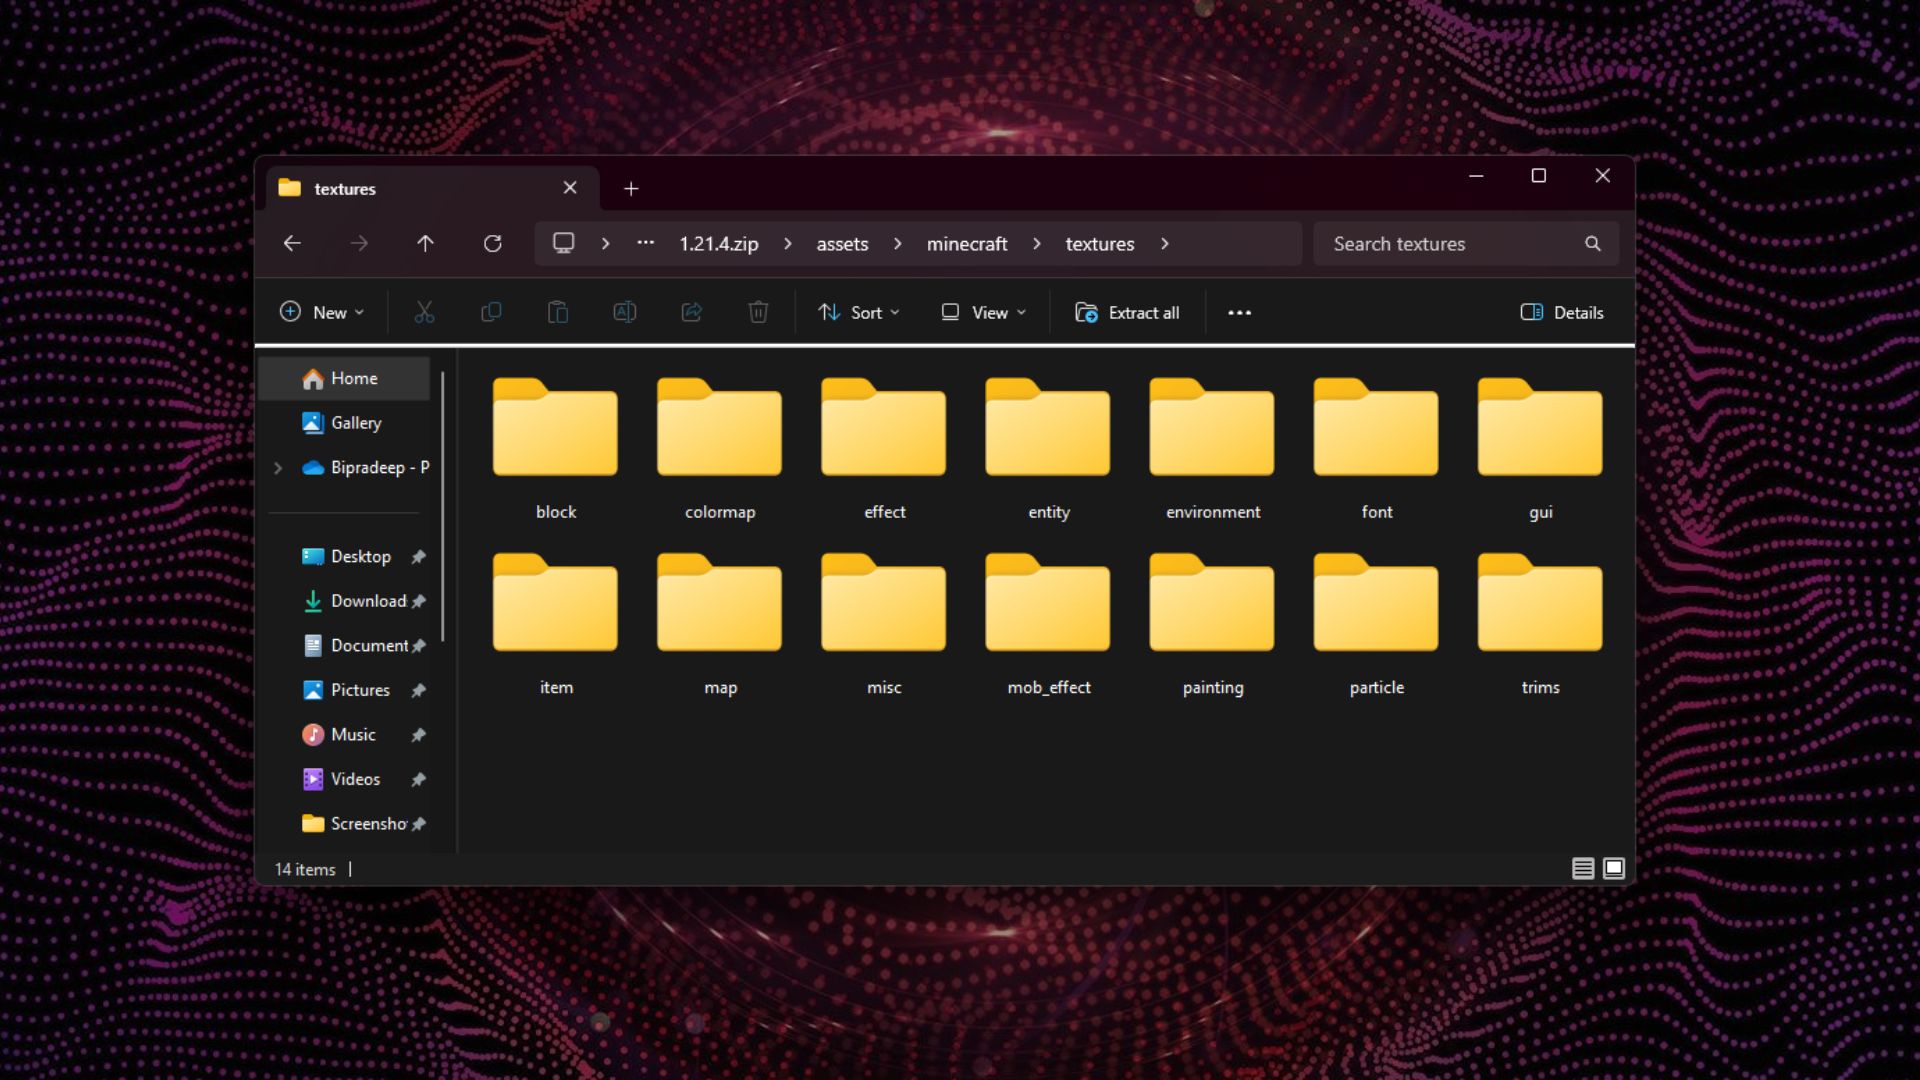
Task: Open the Sort dropdown menu
Action: tap(858, 312)
